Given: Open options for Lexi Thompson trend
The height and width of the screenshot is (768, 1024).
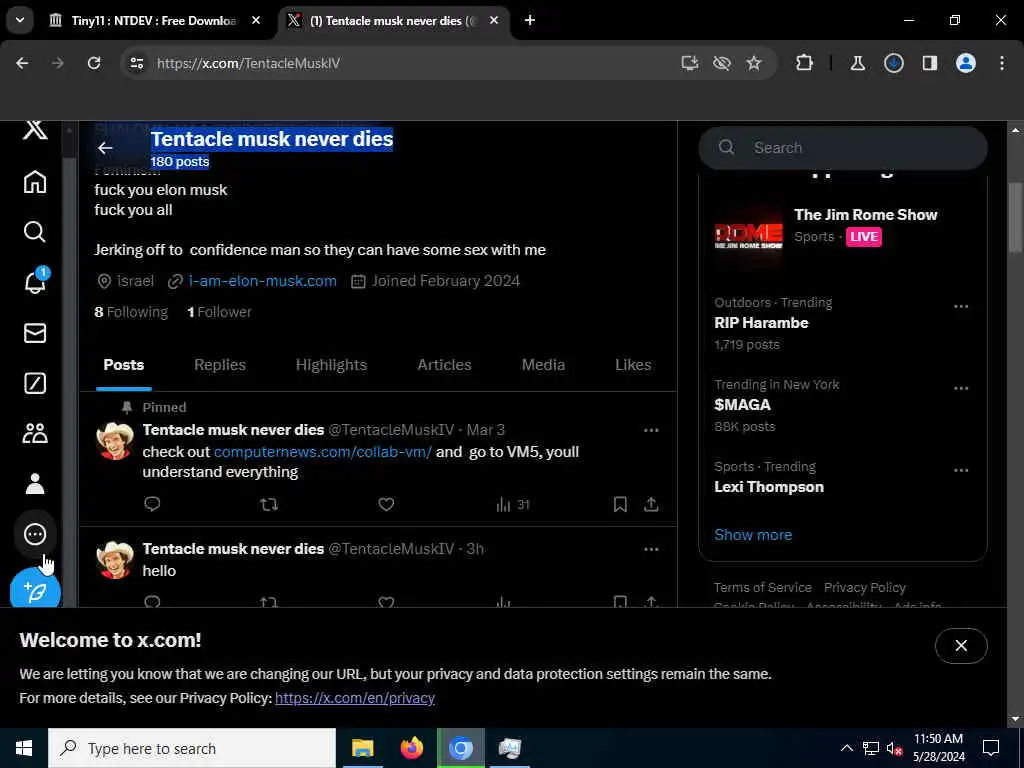Looking at the screenshot, I should [x=961, y=470].
